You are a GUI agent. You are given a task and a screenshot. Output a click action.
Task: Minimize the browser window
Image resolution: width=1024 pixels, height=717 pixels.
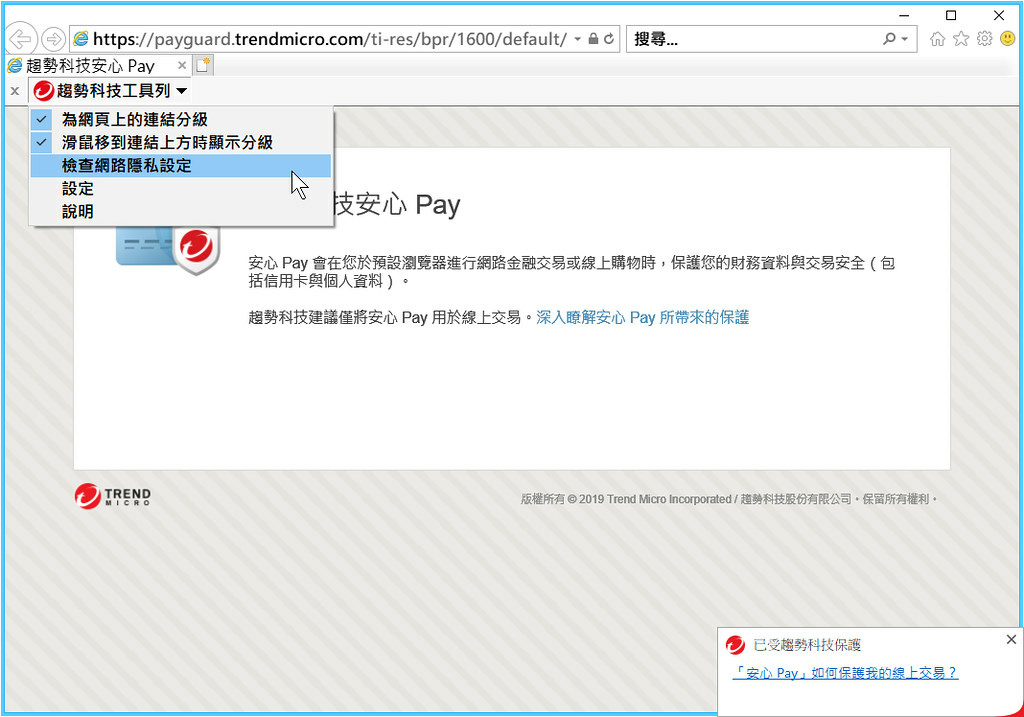[x=904, y=15]
